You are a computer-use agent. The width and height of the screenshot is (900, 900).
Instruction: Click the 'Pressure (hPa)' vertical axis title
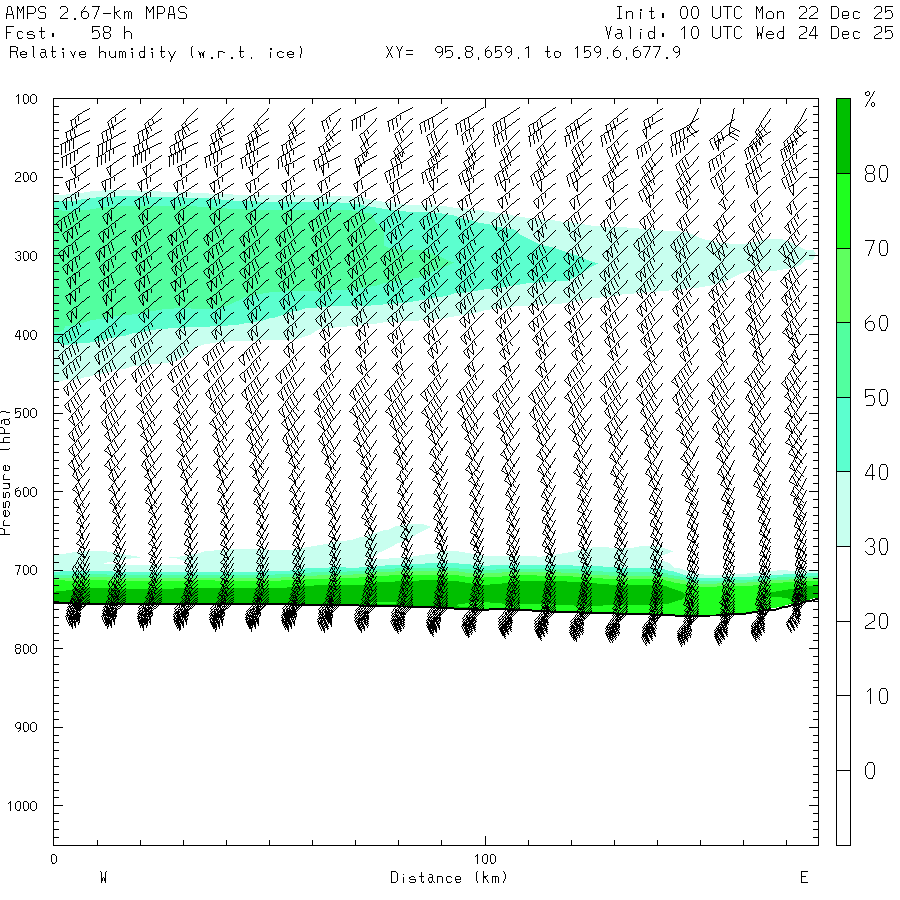pos(6,472)
